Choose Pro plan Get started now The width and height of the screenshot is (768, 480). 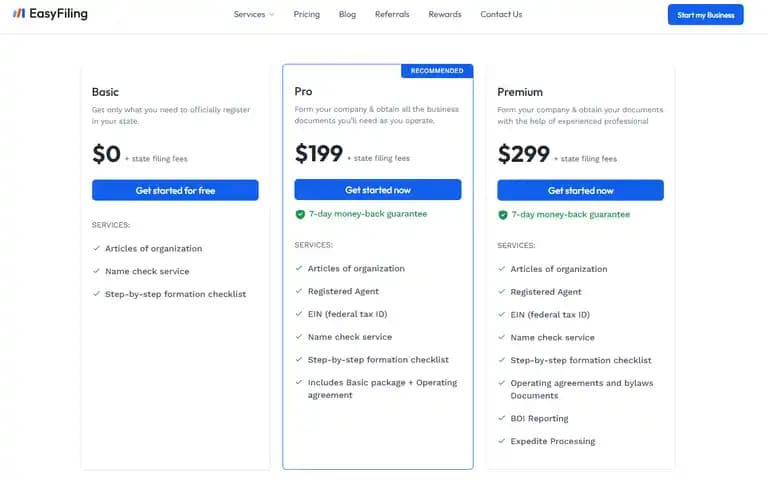pos(378,190)
